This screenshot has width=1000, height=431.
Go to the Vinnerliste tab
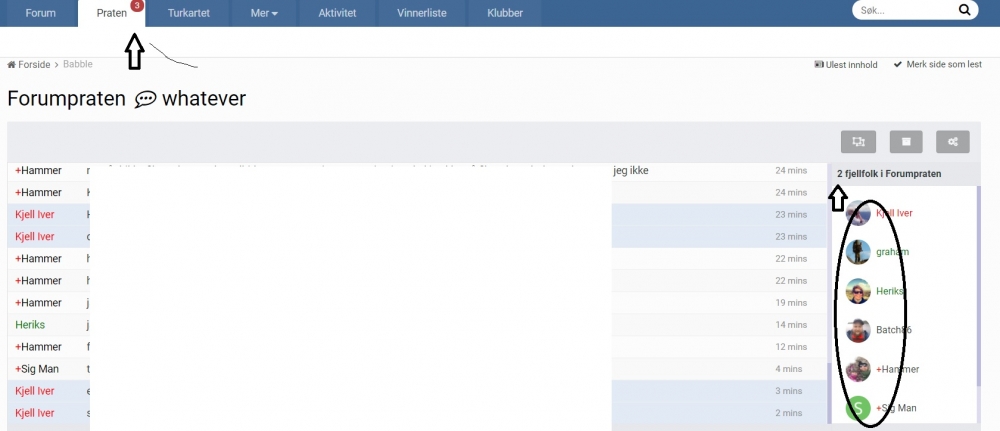pyautogui.click(x=424, y=14)
